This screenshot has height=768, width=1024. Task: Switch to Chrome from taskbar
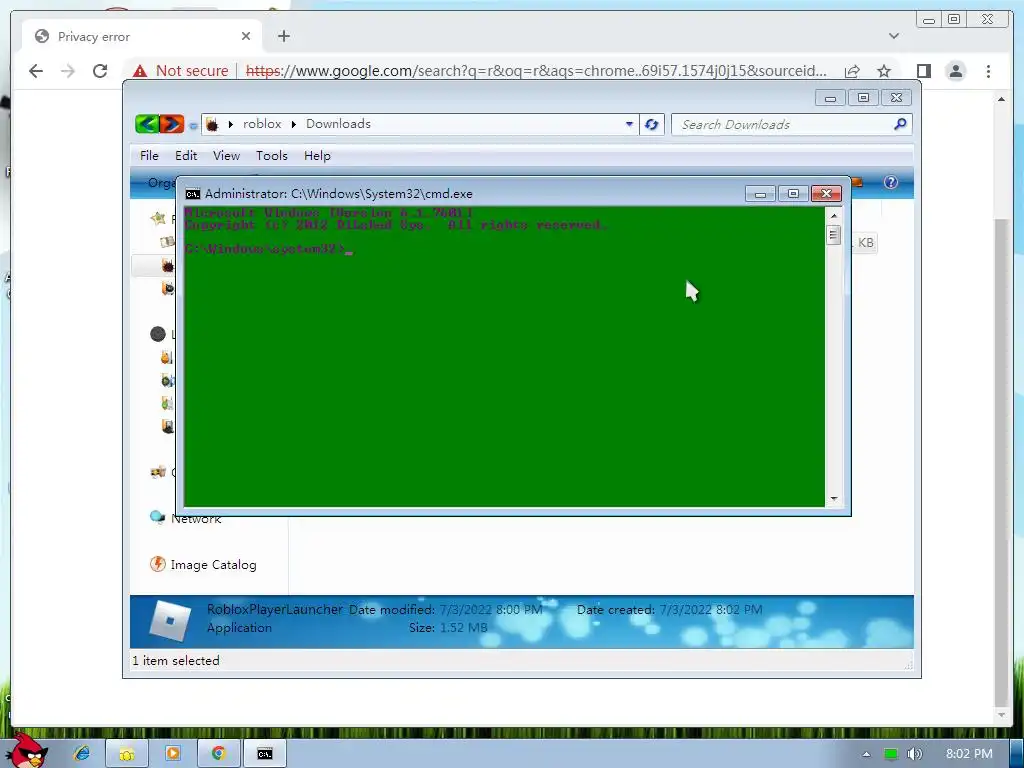click(219, 754)
